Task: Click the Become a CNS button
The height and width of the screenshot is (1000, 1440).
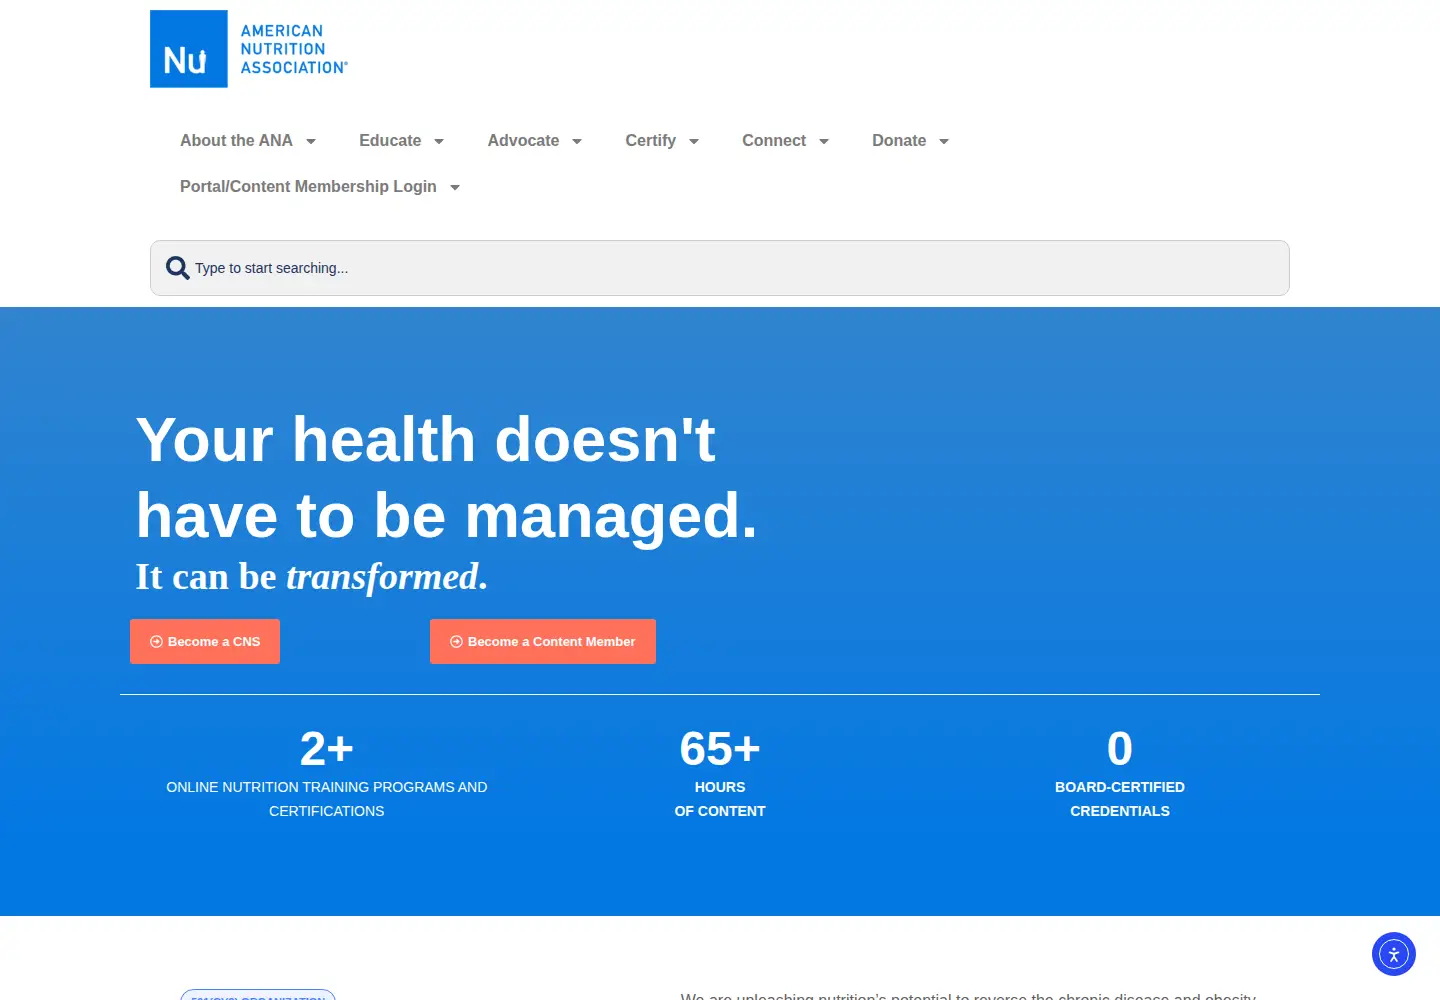Action: click(205, 641)
